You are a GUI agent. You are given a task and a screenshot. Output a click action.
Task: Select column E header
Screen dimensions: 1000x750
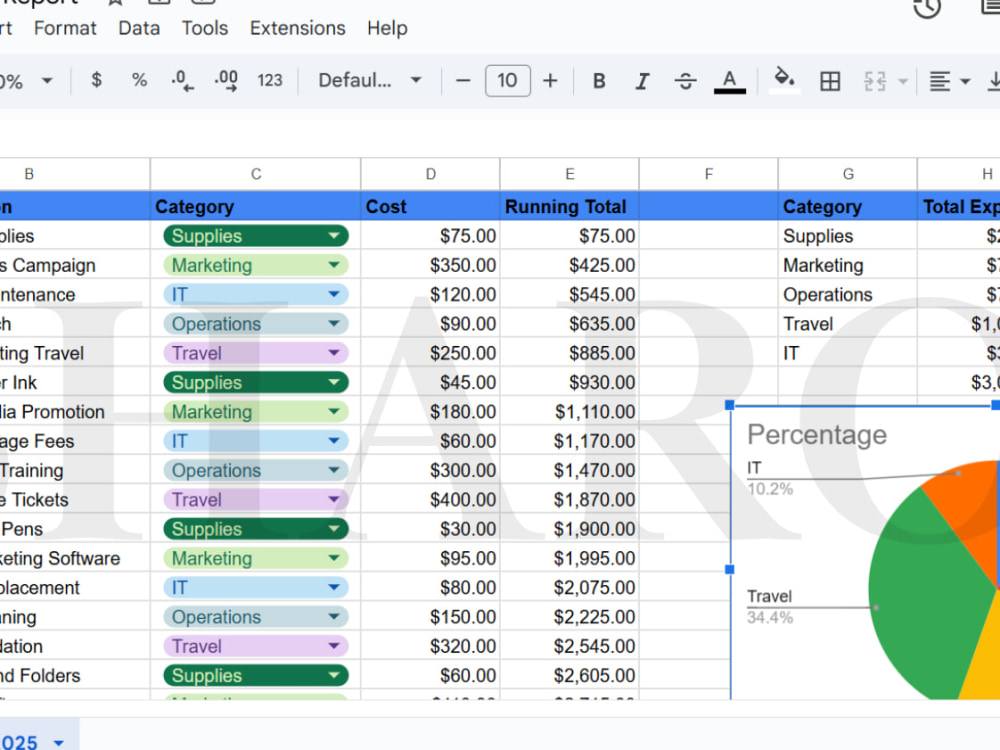click(570, 174)
